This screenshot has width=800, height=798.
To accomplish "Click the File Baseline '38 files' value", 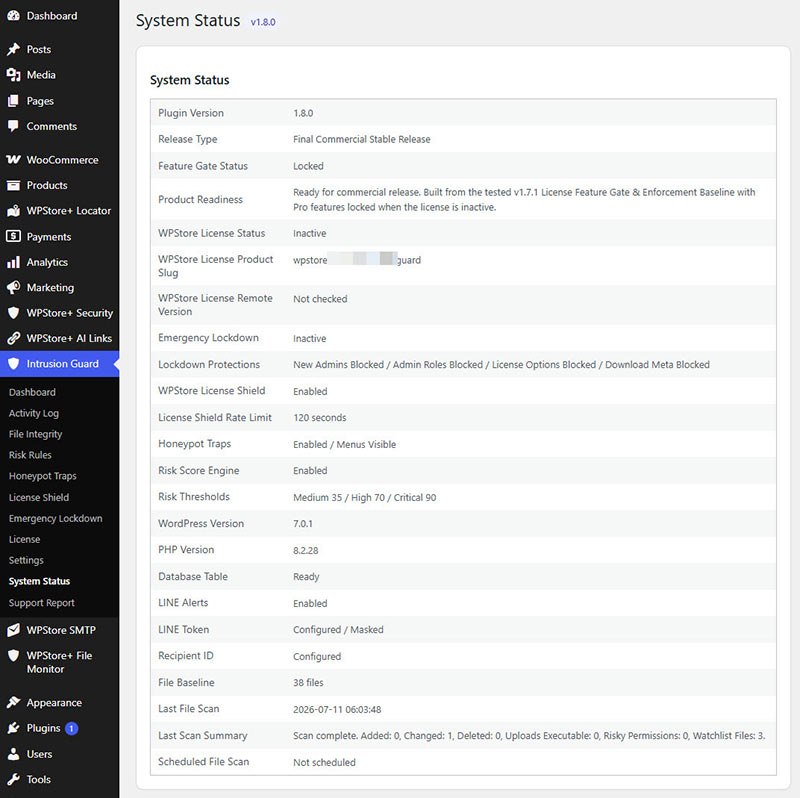I will [308, 683].
